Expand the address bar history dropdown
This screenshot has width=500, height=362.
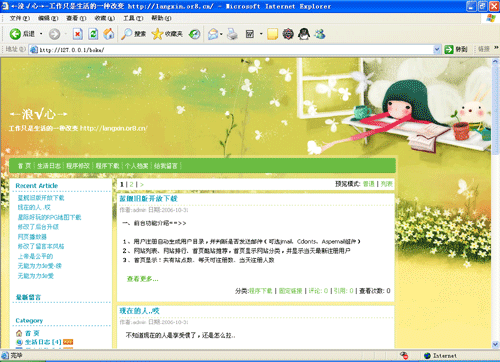click(x=437, y=50)
